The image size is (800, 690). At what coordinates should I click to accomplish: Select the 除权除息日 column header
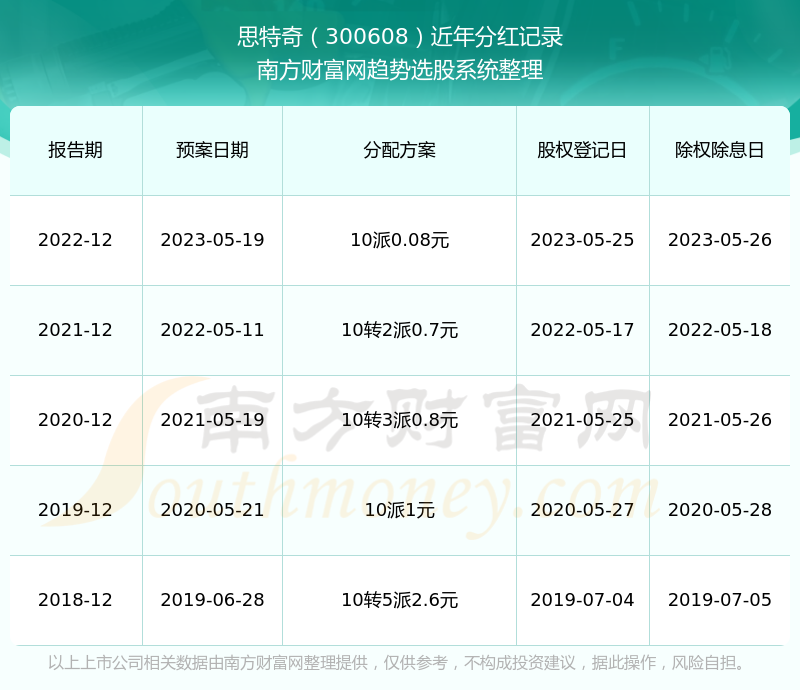coord(719,150)
